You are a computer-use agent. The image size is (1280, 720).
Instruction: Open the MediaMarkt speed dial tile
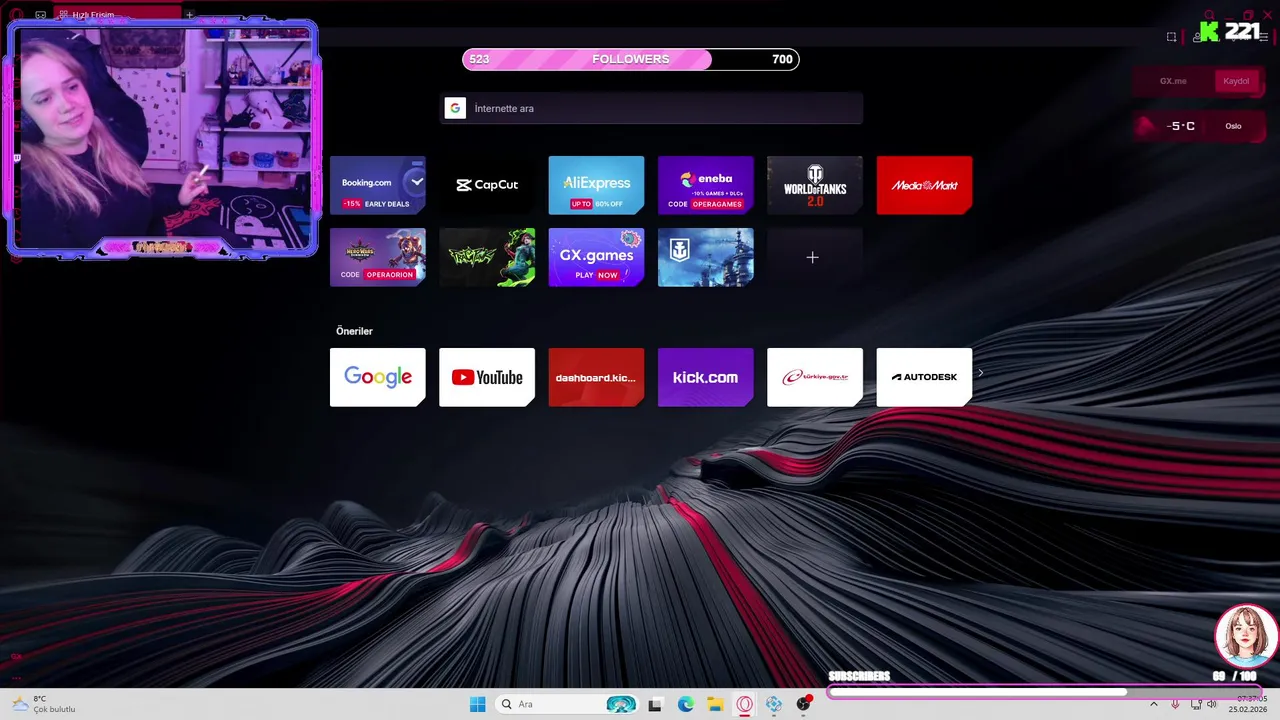pos(924,185)
